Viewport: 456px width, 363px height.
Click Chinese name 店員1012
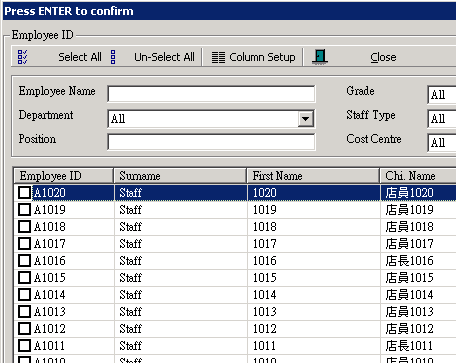(x=410, y=329)
